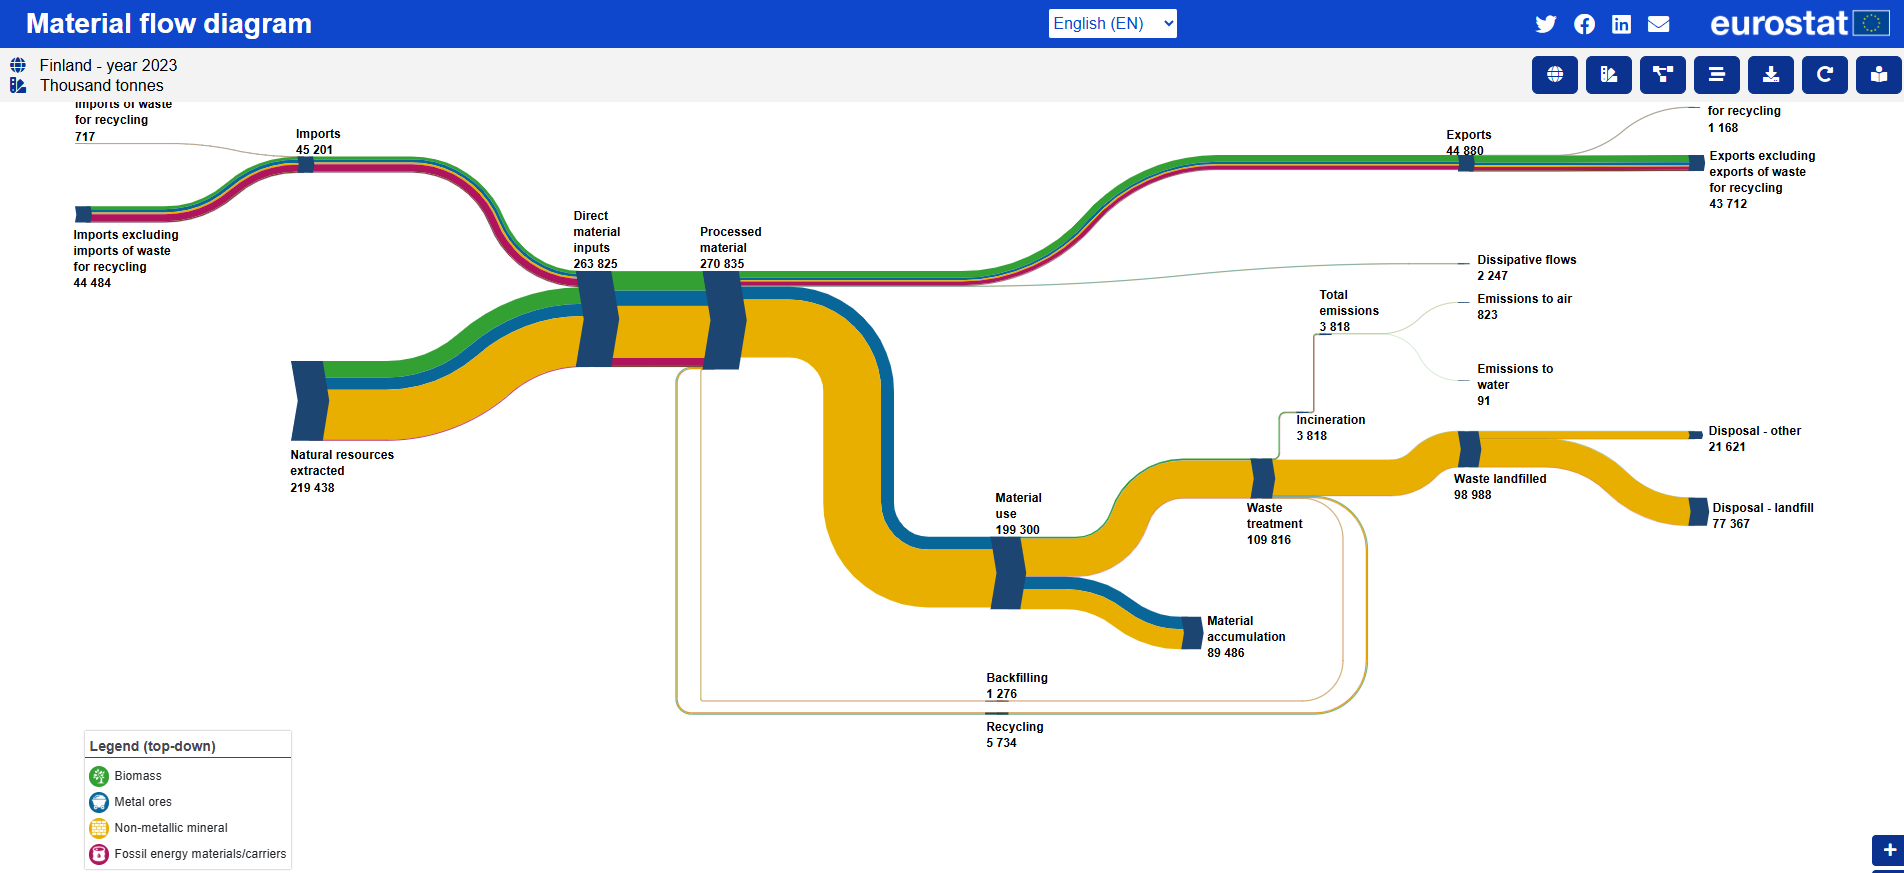
Task: Share the page on Twitter
Action: [x=1545, y=24]
